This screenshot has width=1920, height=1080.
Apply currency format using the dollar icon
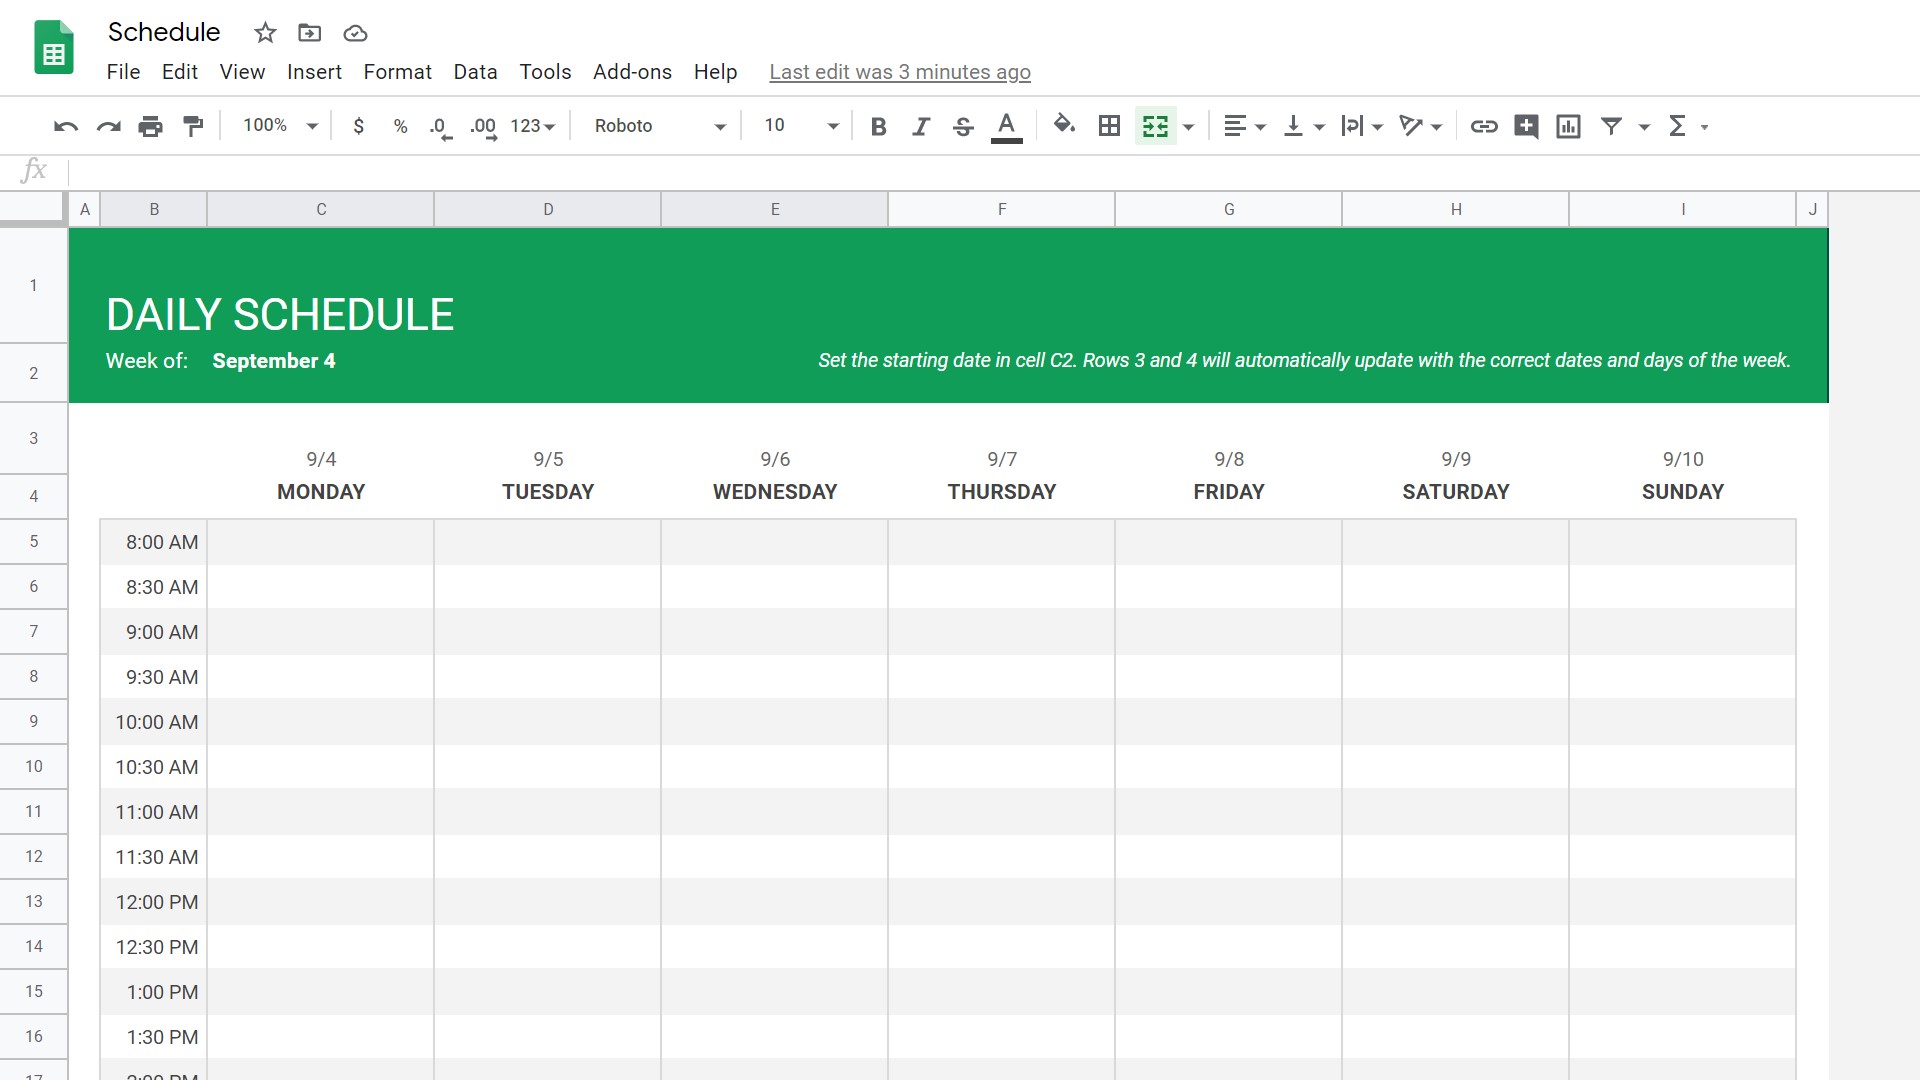tap(359, 126)
